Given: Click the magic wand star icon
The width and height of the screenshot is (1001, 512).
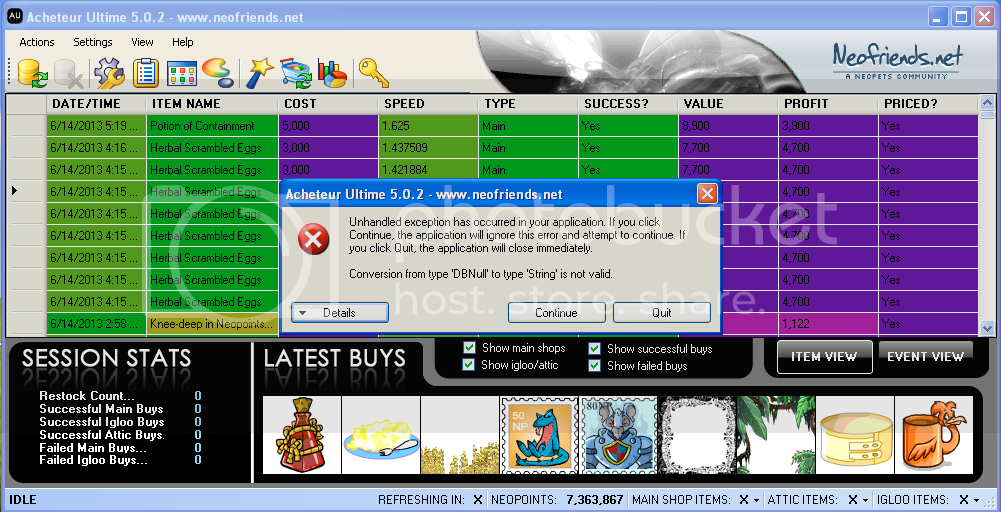Looking at the screenshot, I should pyautogui.click(x=259, y=73).
